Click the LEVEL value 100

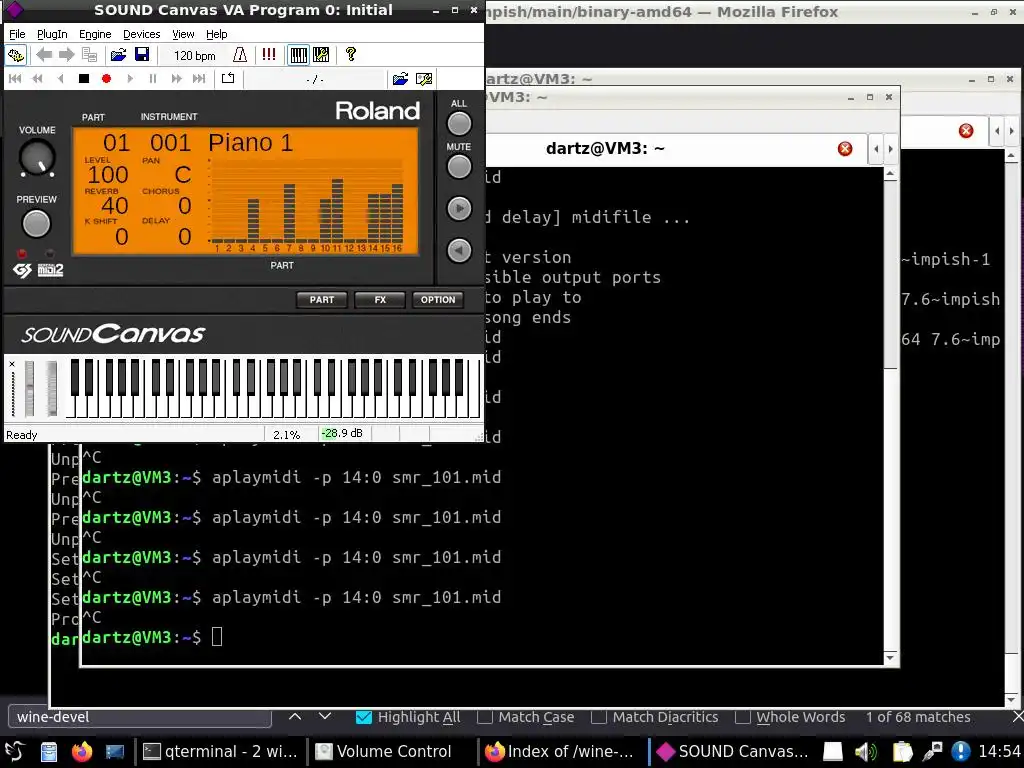[x=108, y=174]
